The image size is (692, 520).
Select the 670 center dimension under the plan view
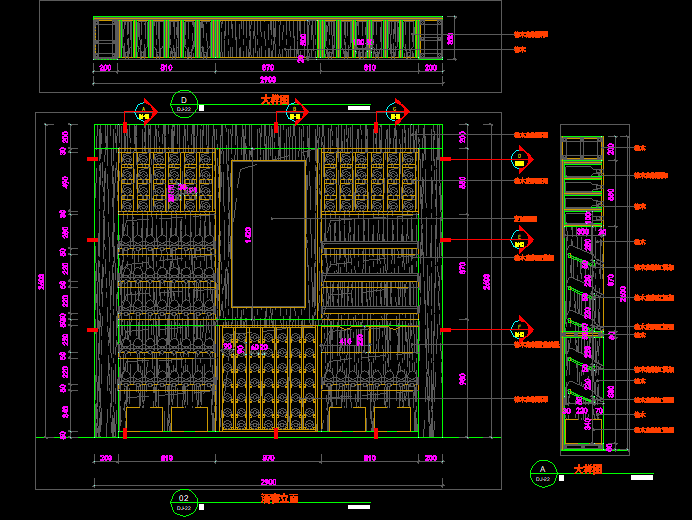pos(268,68)
